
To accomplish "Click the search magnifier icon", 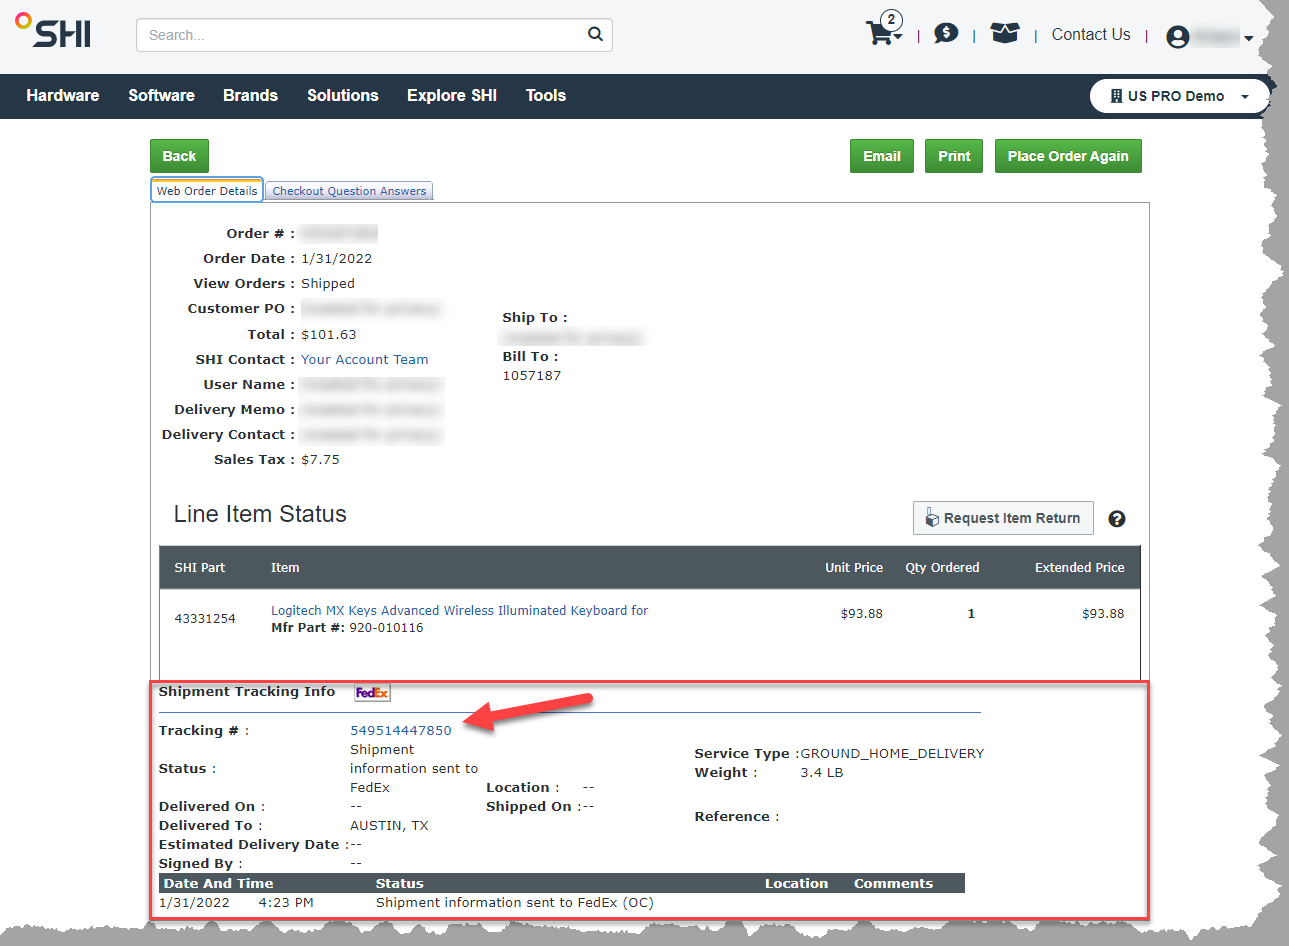I will (x=595, y=34).
